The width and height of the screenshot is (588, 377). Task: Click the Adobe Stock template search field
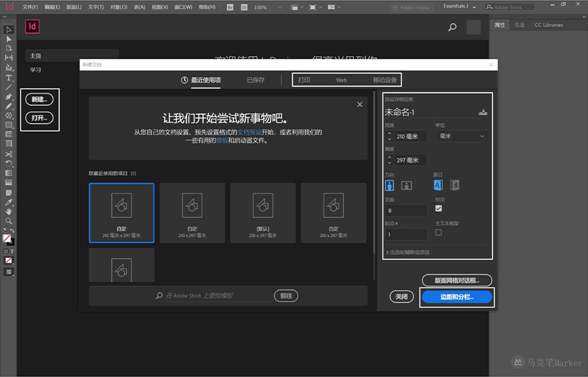pos(213,296)
